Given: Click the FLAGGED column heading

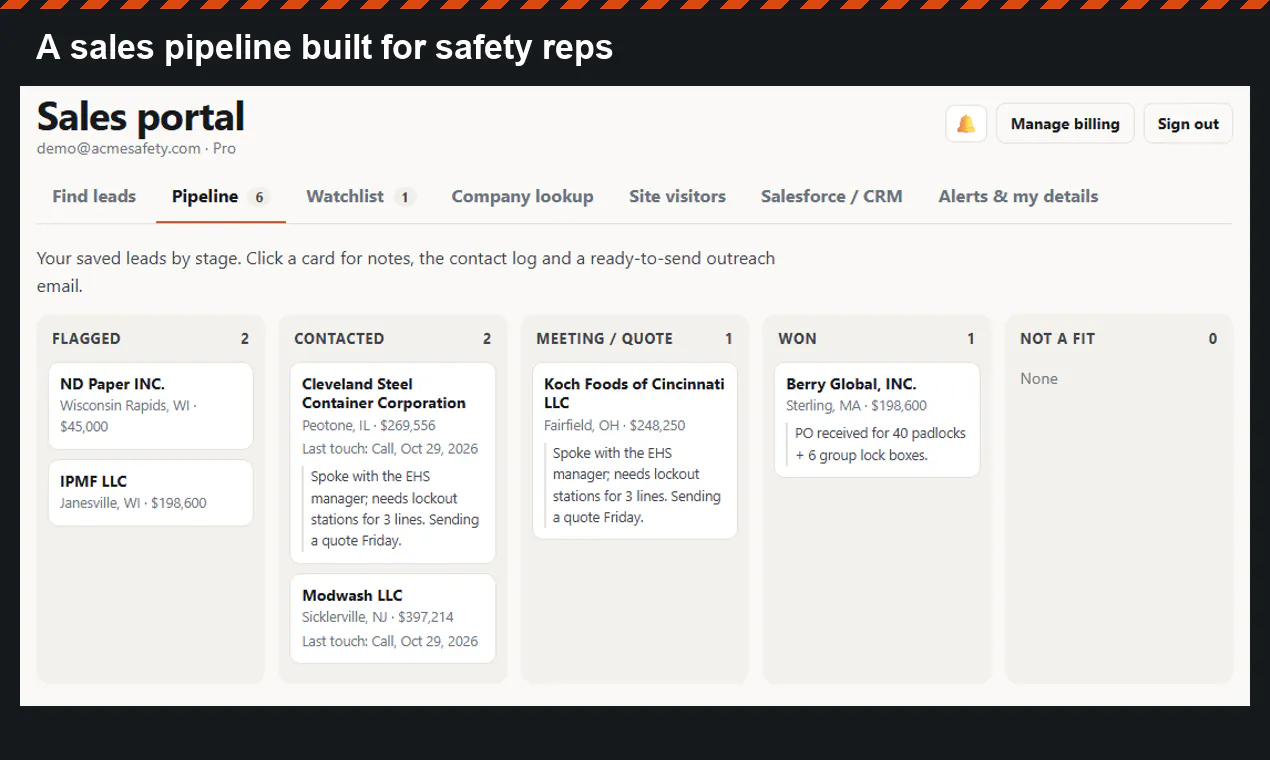Looking at the screenshot, I should 86,339.
